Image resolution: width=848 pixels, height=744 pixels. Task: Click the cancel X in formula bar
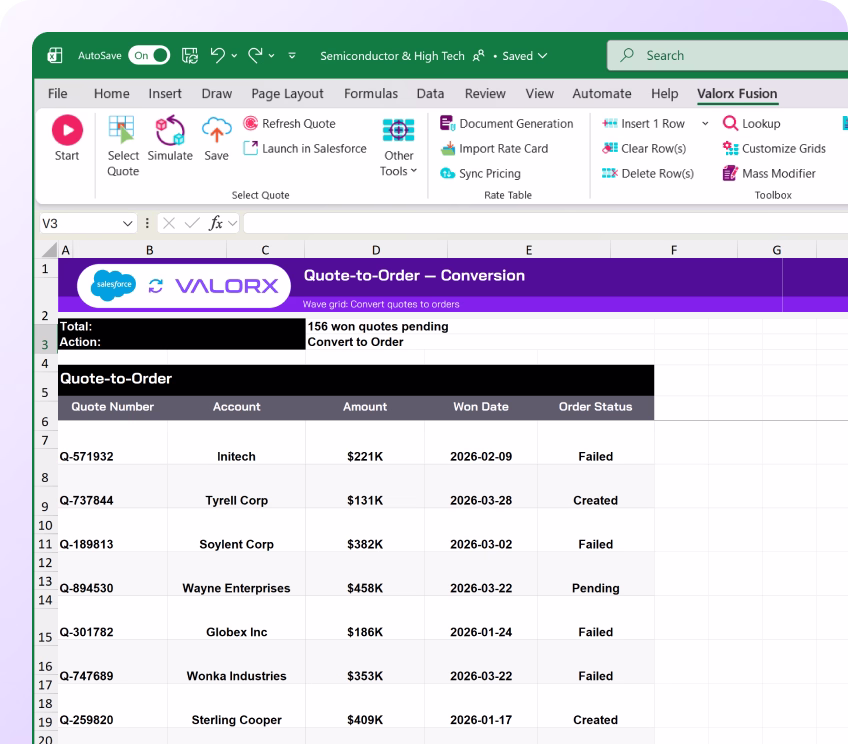[x=169, y=223]
